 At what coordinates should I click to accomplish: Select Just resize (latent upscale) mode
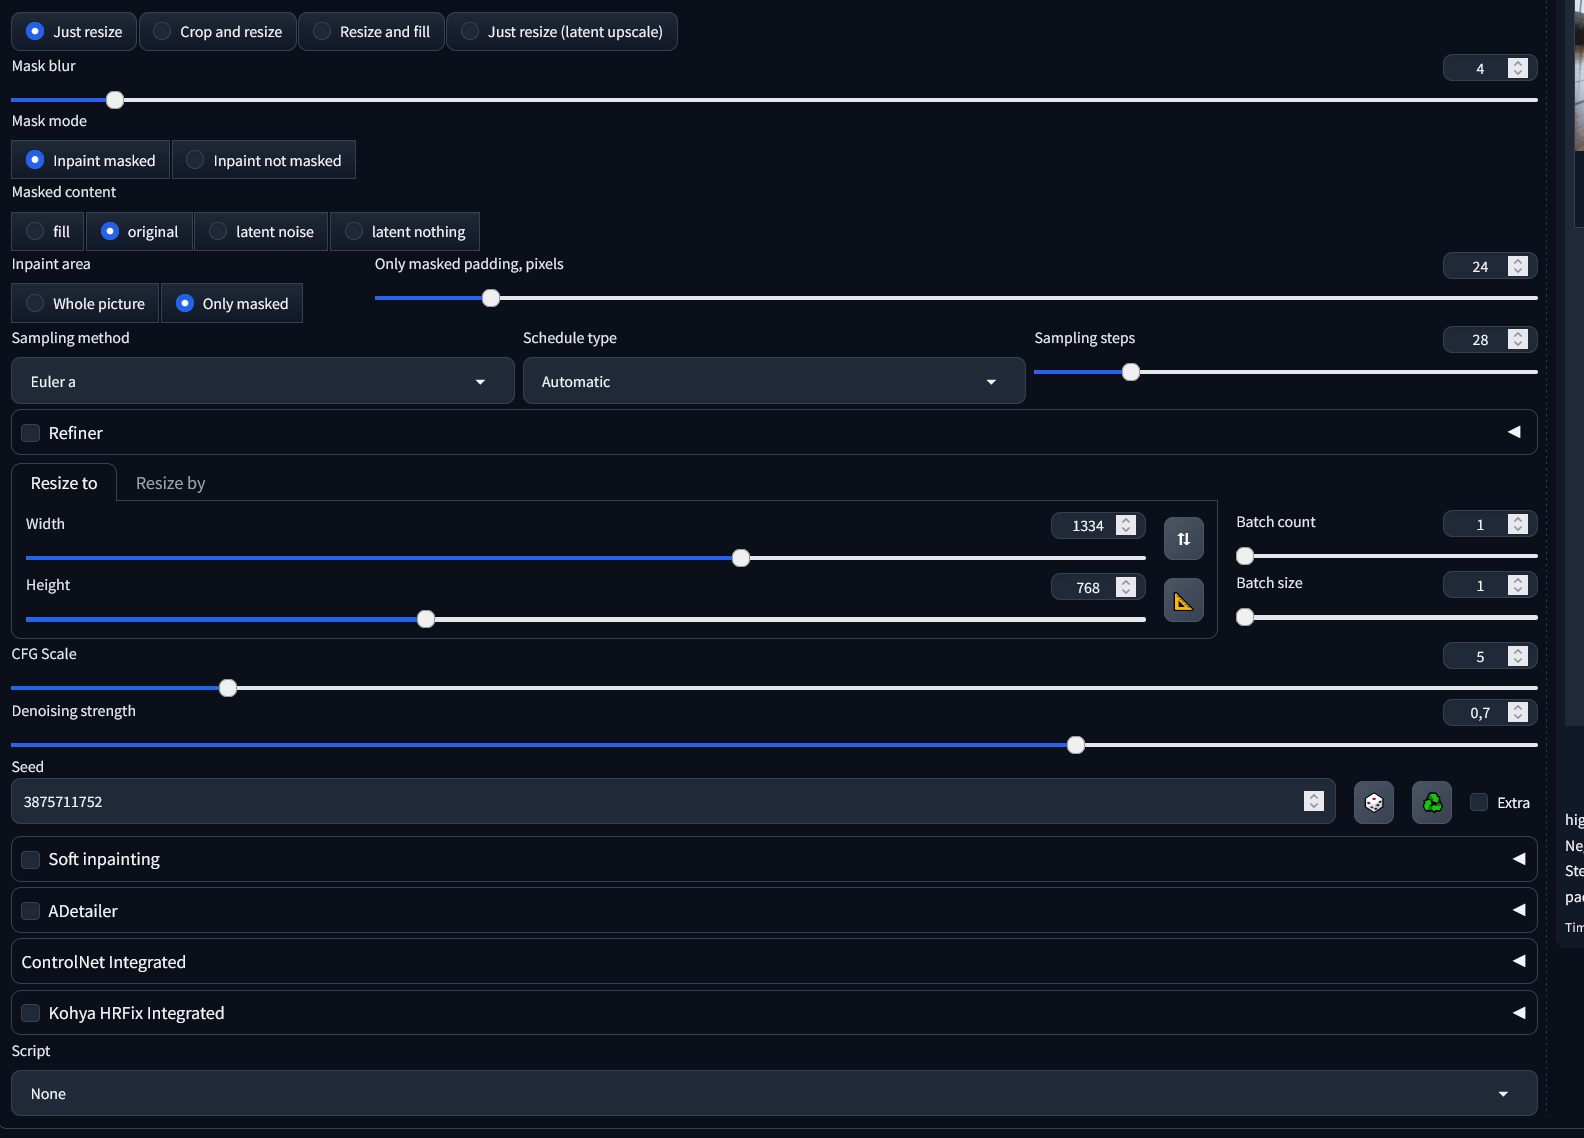pyautogui.click(x=562, y=32)
